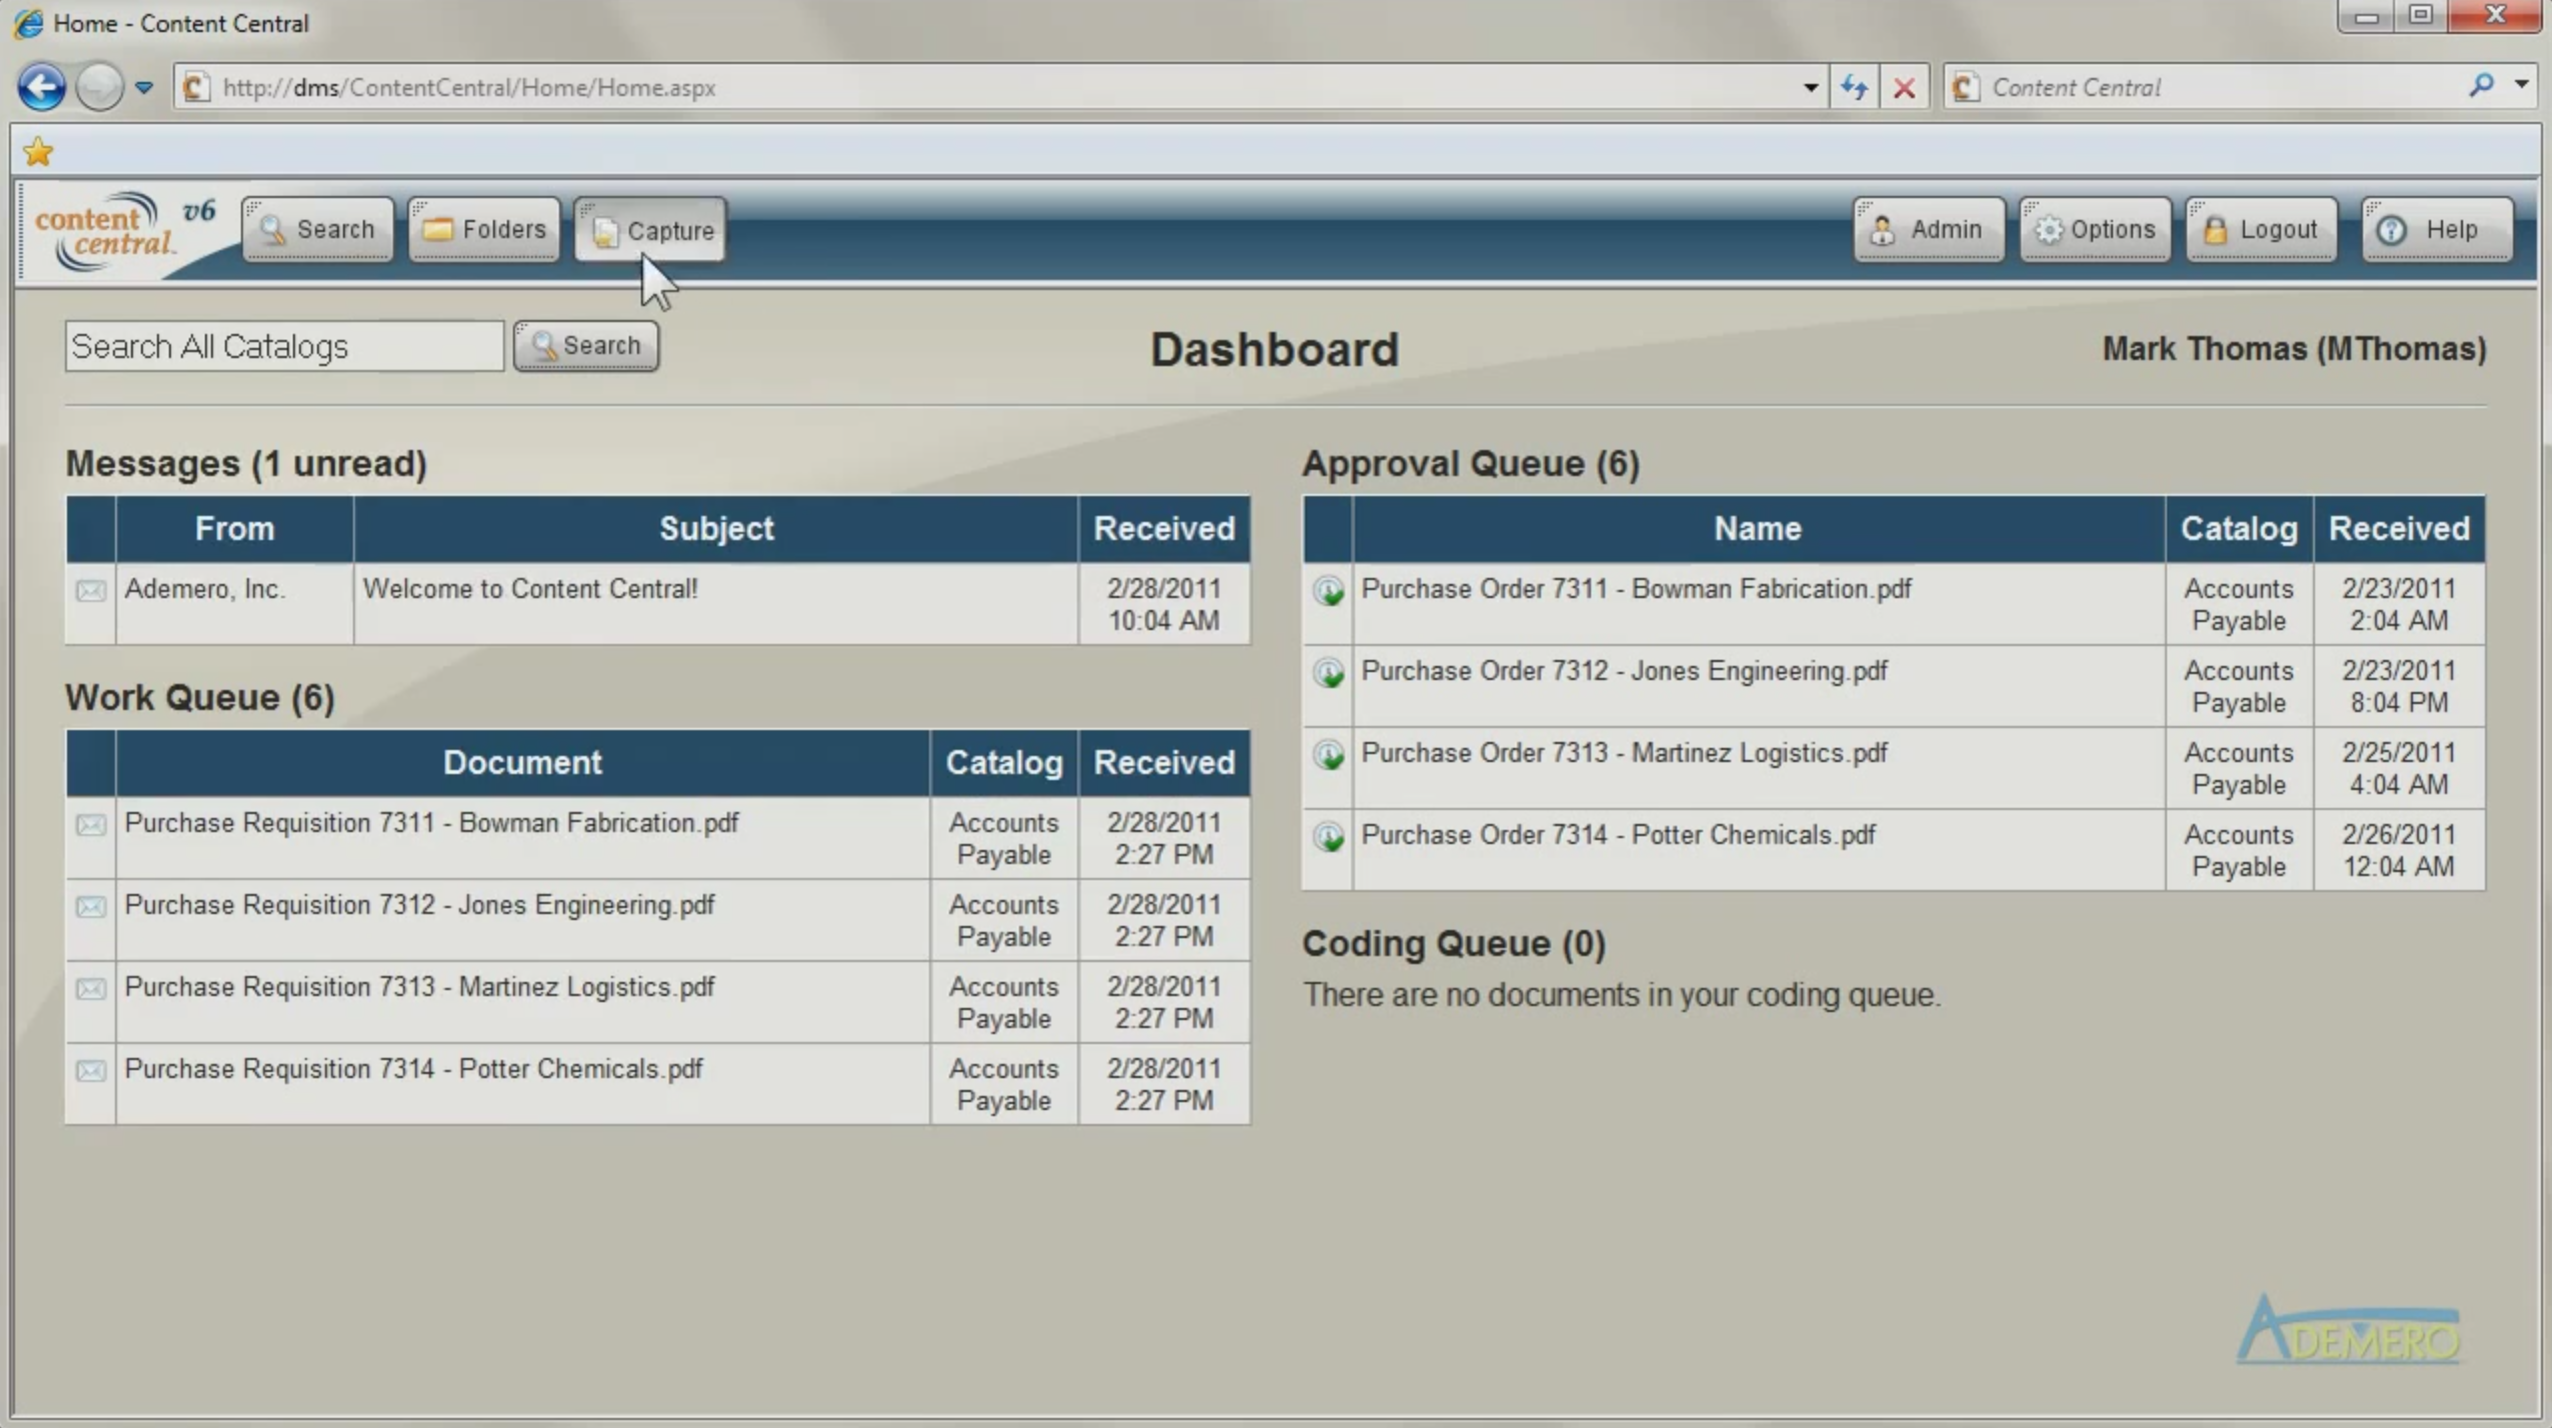The image size is (2552, 1428).
Task: Expand the address bar URL dropdown
Action: (1810, 88)
